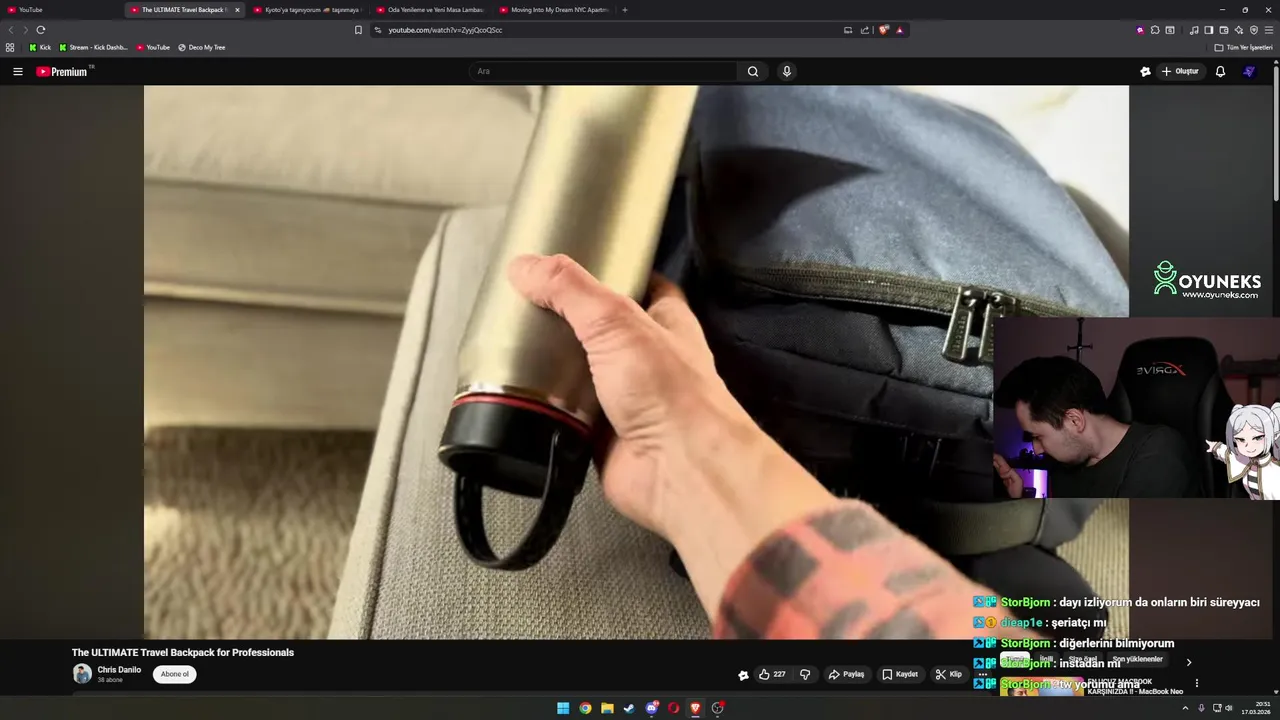Start voice search with microphone icon

(787, 71)
